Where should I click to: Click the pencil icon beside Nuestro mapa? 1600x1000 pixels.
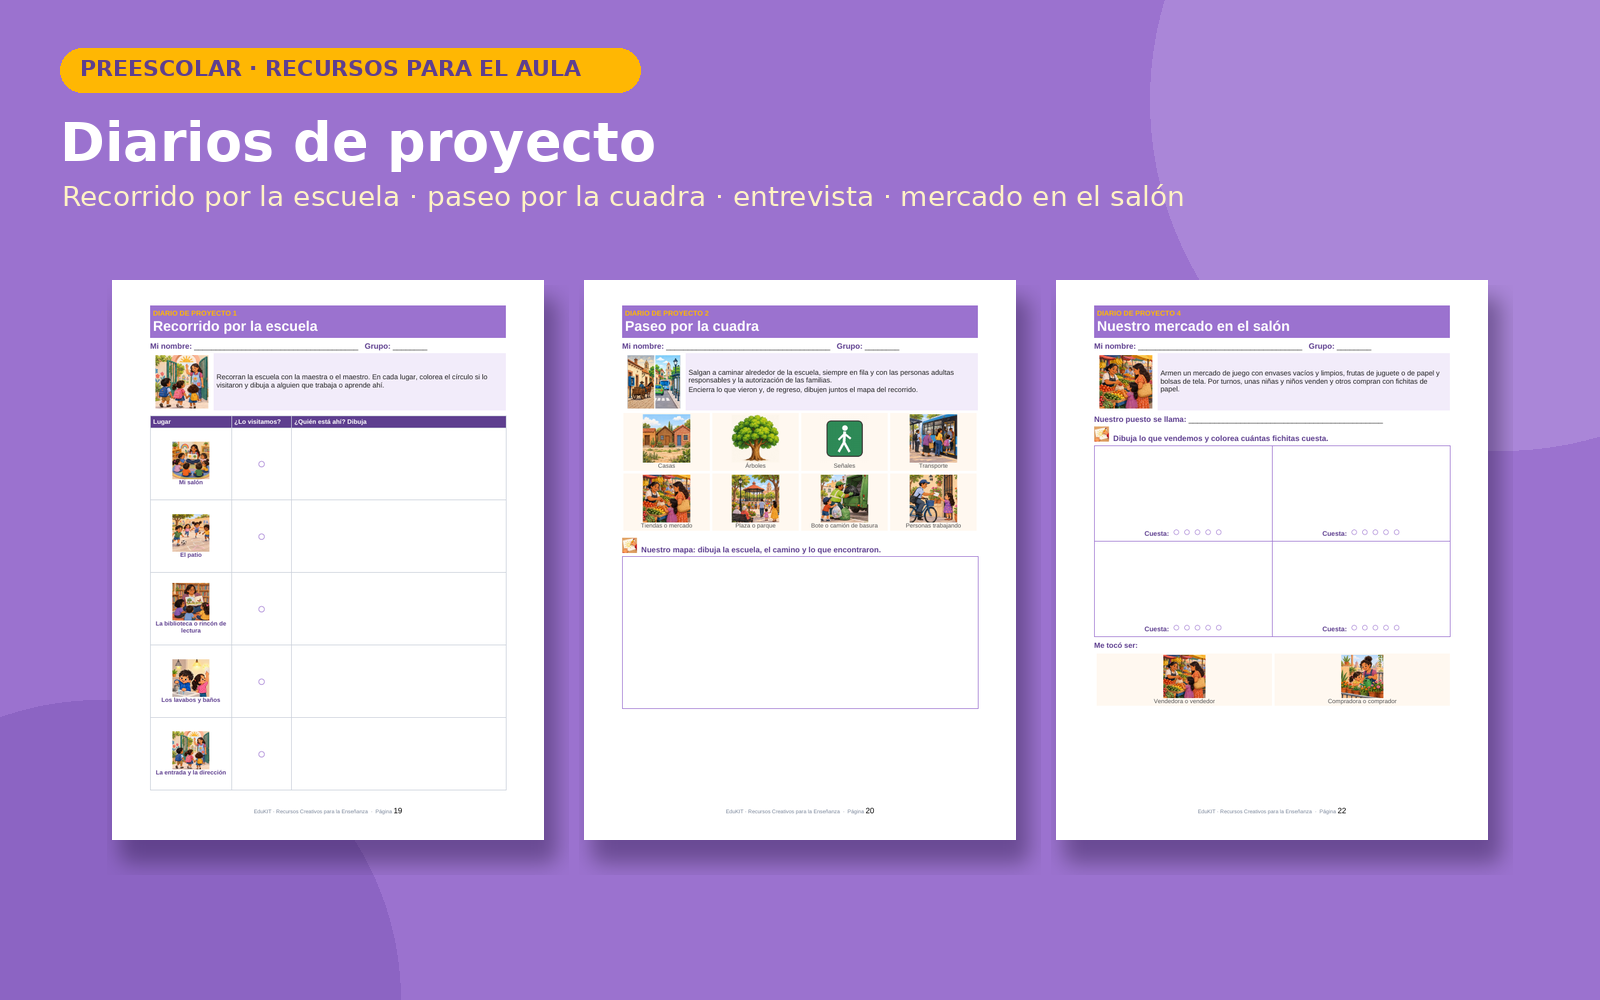pos(630,546)
